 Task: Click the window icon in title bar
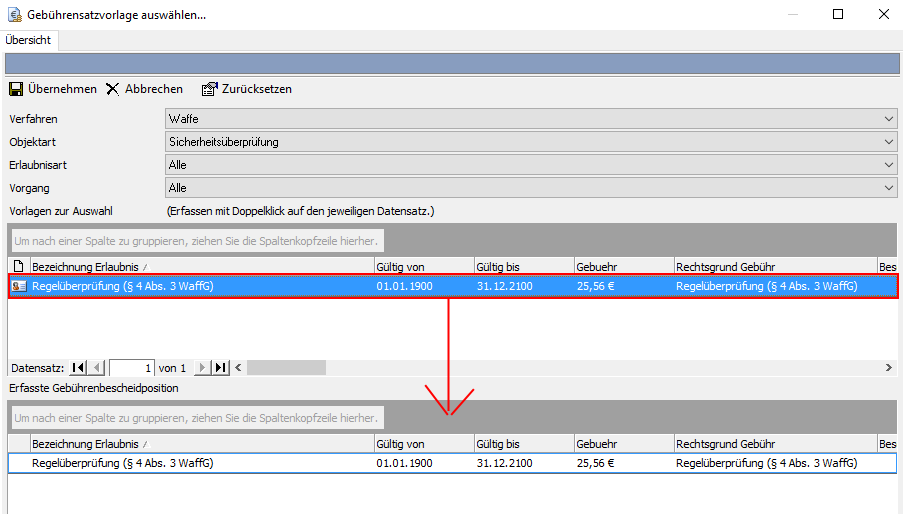click(14, 14)
